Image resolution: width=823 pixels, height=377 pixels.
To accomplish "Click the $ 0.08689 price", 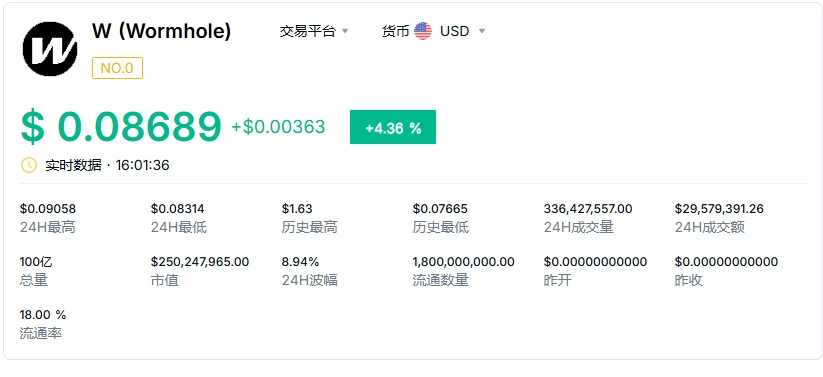I will coord(121,127).
